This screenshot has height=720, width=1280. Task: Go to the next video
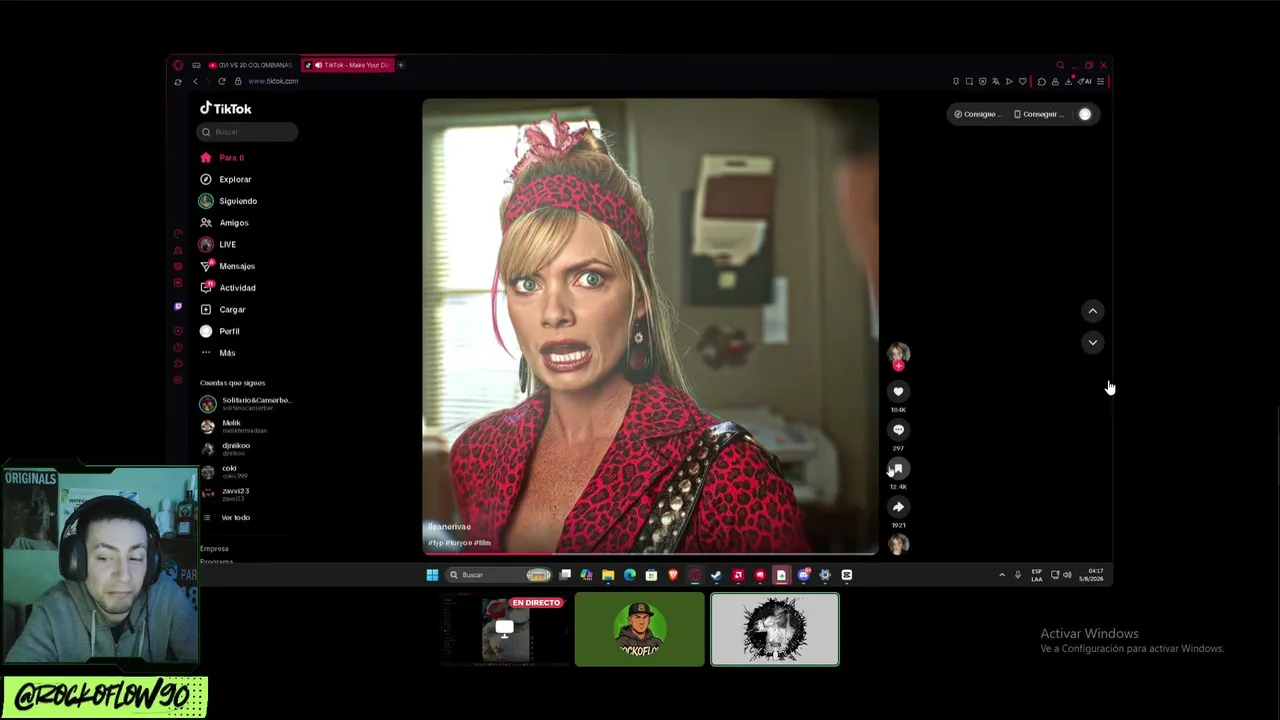[x=1092, y=342]
